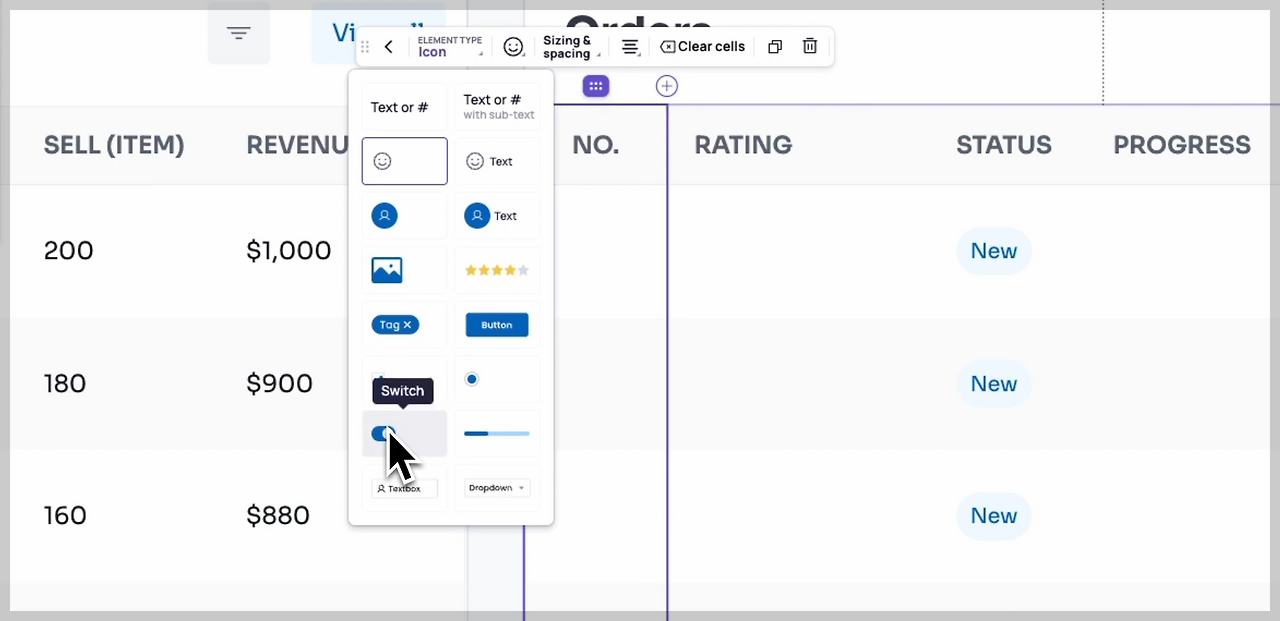Click the purple column grid handle

pyautogui.click(x=596, y=86)
